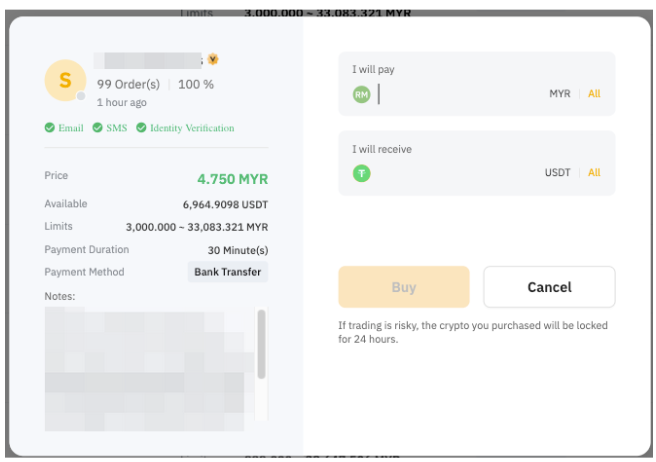The width and height of the screenshot is (656, 462).
Task: Click the green SMS verified checkmark
Action: 97,128
